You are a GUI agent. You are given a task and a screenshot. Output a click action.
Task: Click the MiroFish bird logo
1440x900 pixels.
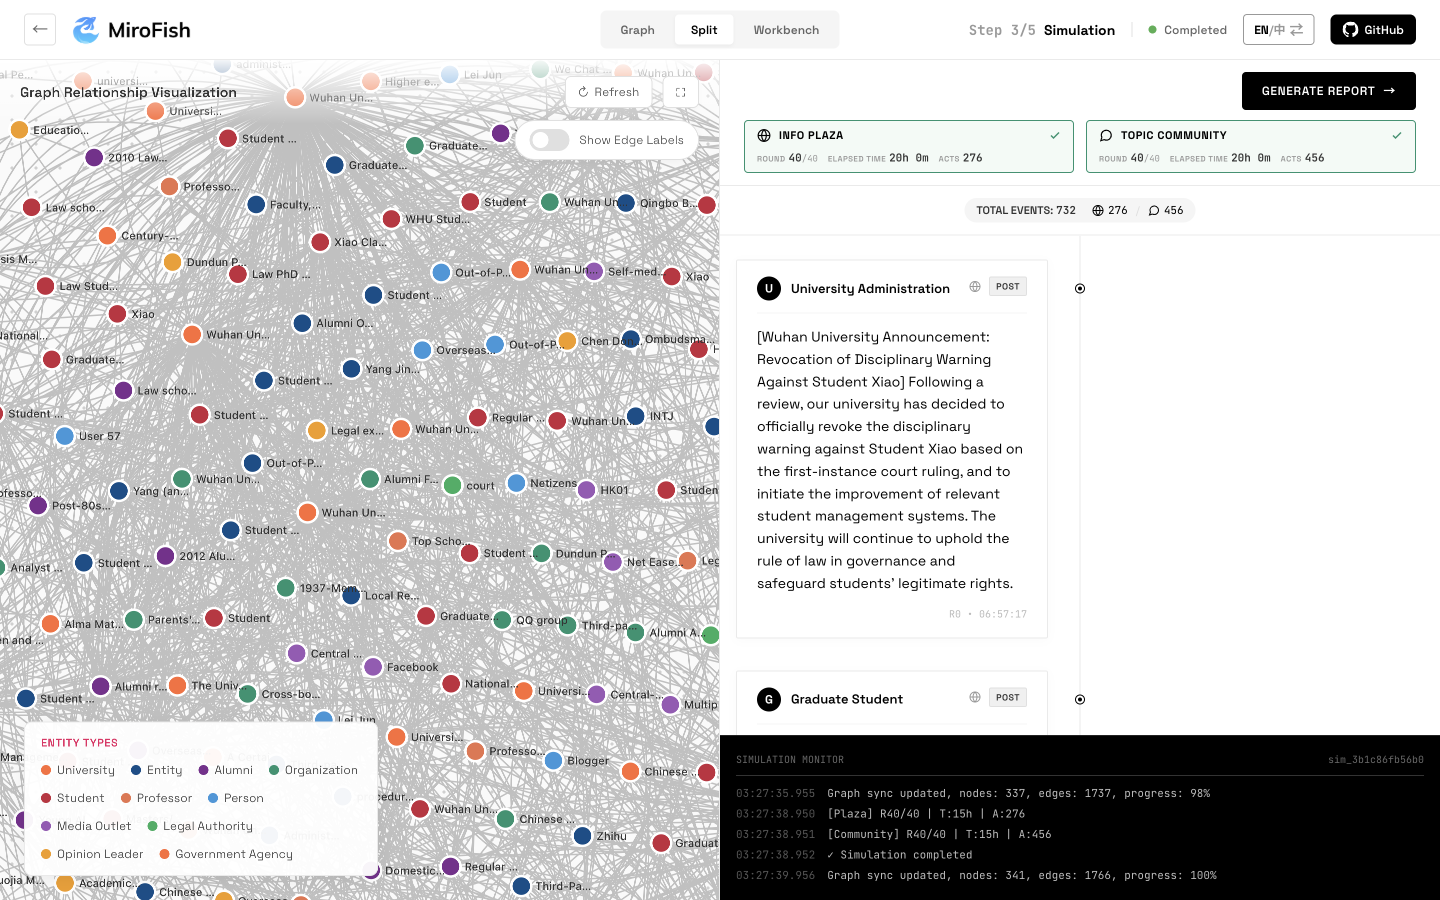point(86,30)
